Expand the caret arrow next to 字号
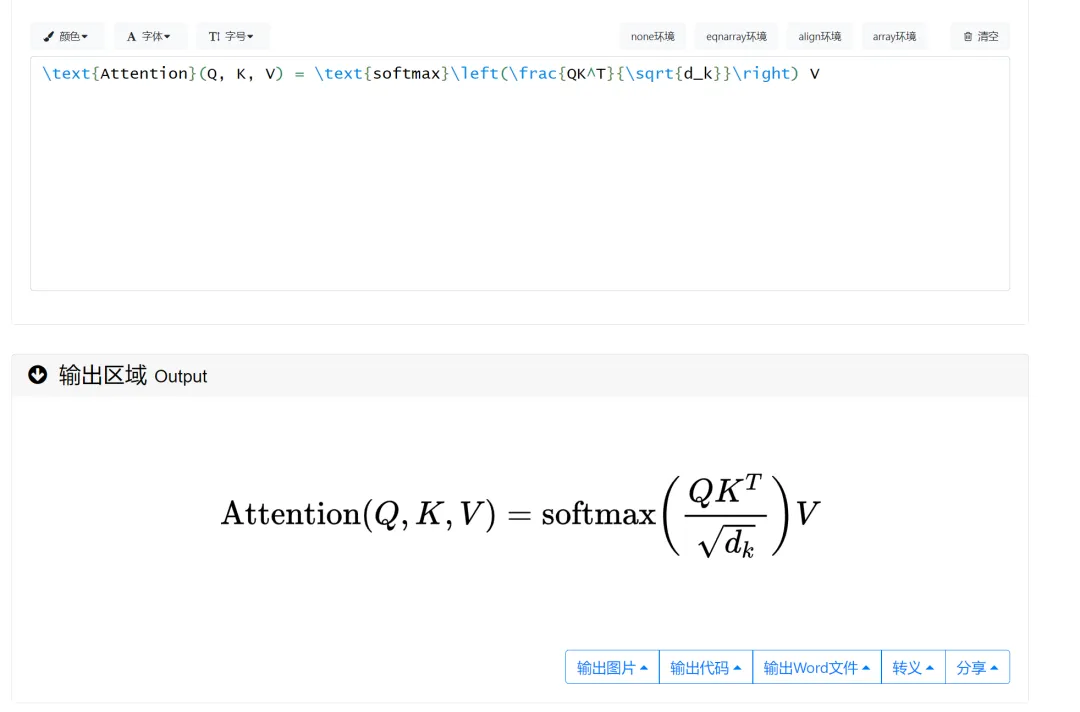The image size is (1080, 712). tap(250, 37)
